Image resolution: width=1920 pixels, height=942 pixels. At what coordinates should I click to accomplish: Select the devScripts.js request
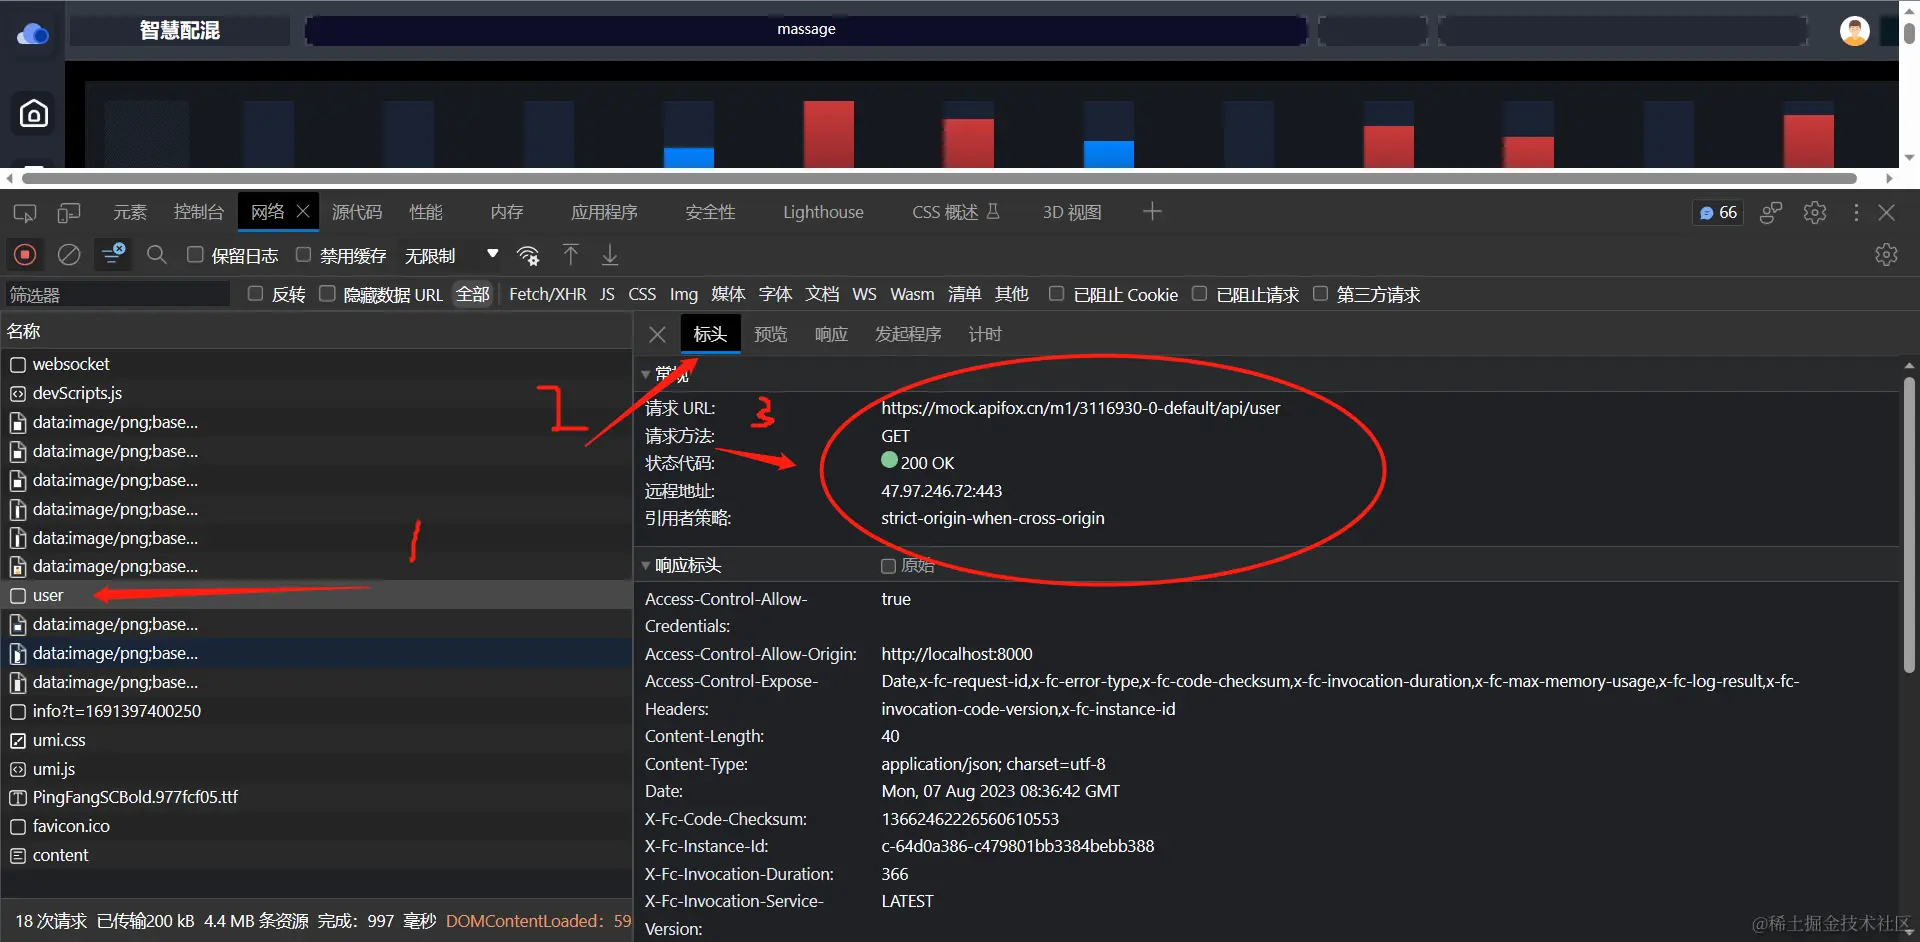pos(316,393)
